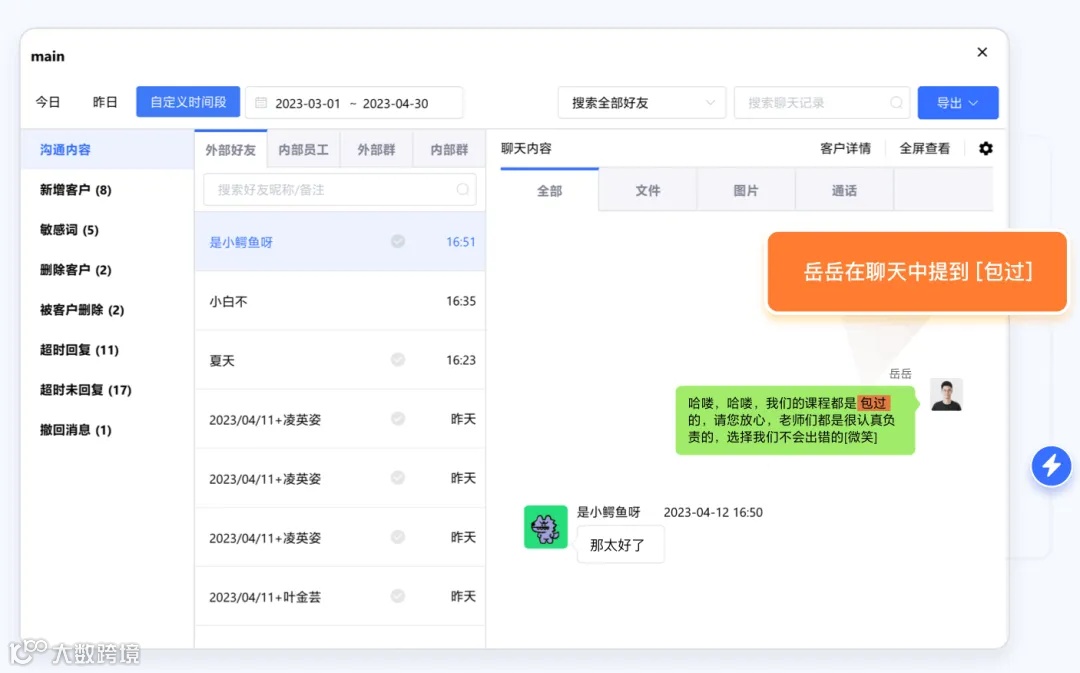The image size is (1080, 673).
Task: Click check mark icon beside 叶金芸 row
Action: [x=398, y=596]
